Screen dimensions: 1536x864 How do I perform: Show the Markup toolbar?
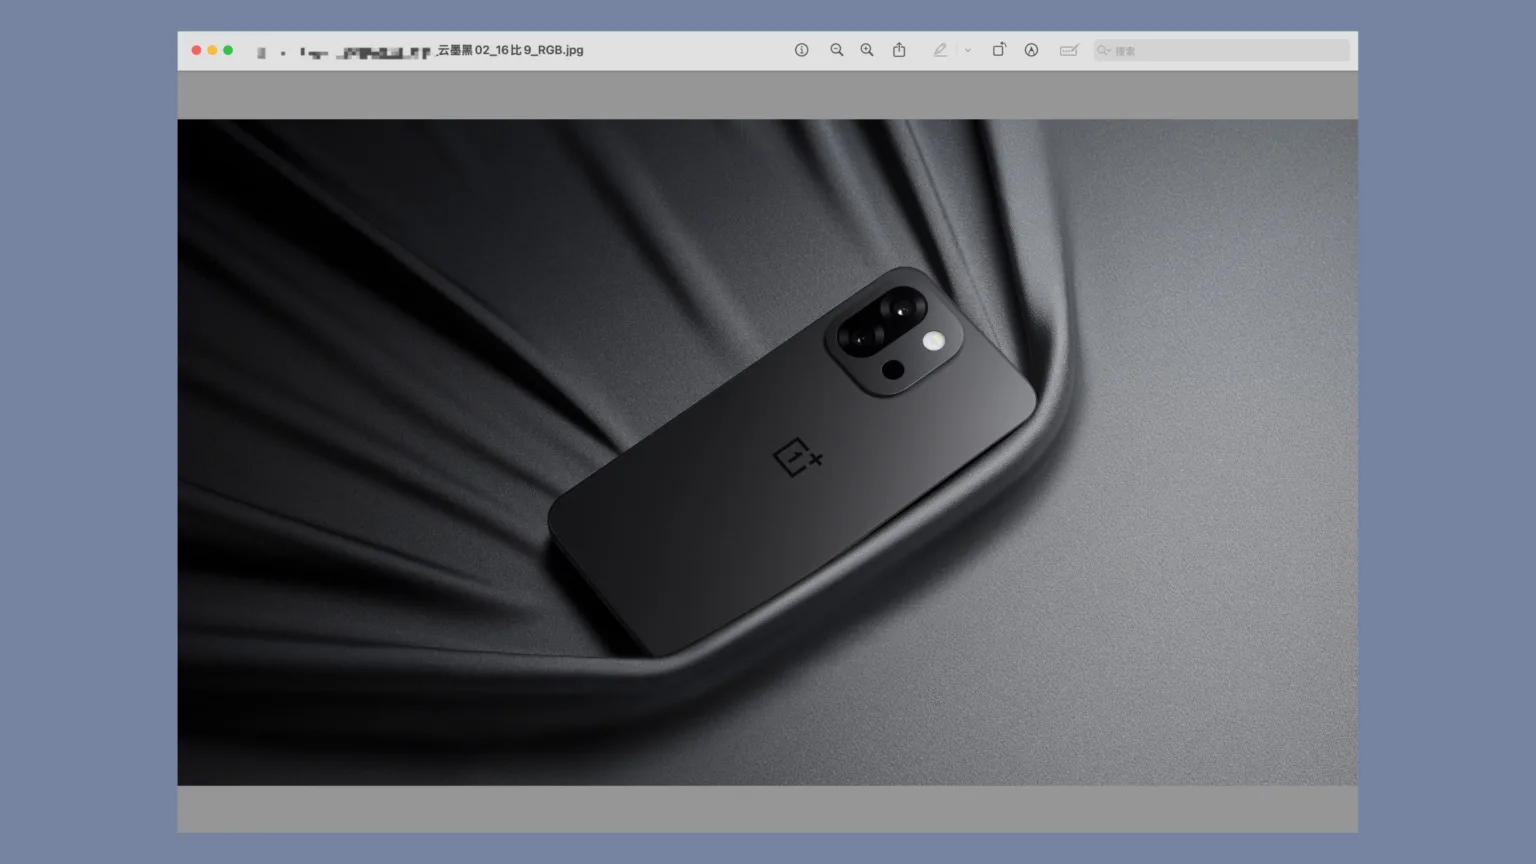(1069, 49)
